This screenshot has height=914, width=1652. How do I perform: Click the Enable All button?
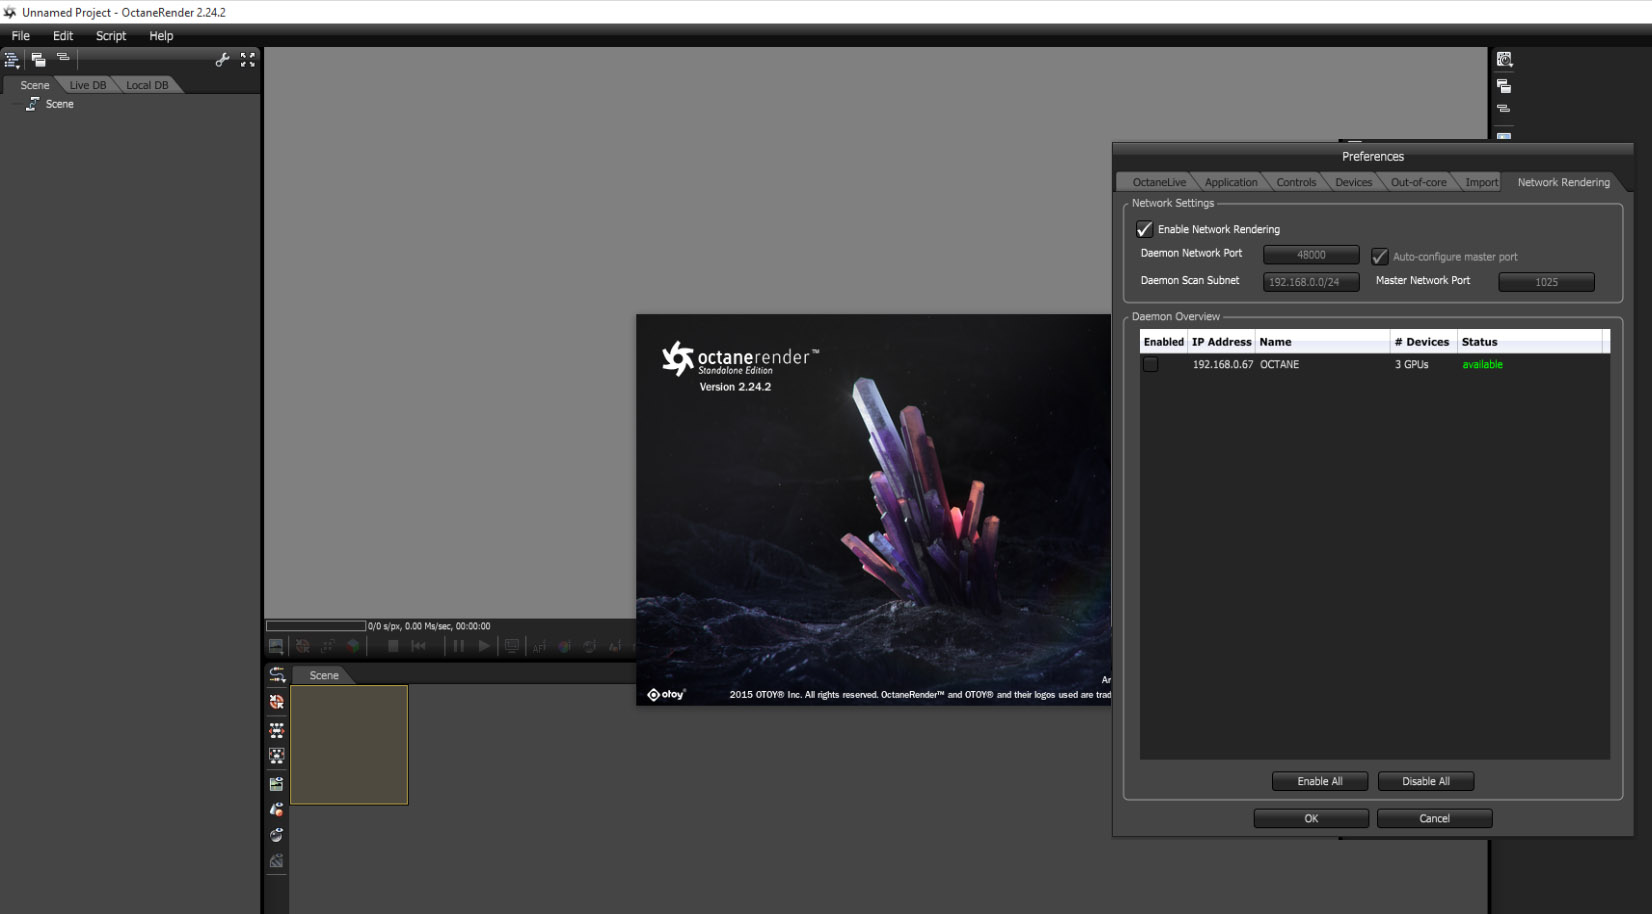coord(1320,781)
